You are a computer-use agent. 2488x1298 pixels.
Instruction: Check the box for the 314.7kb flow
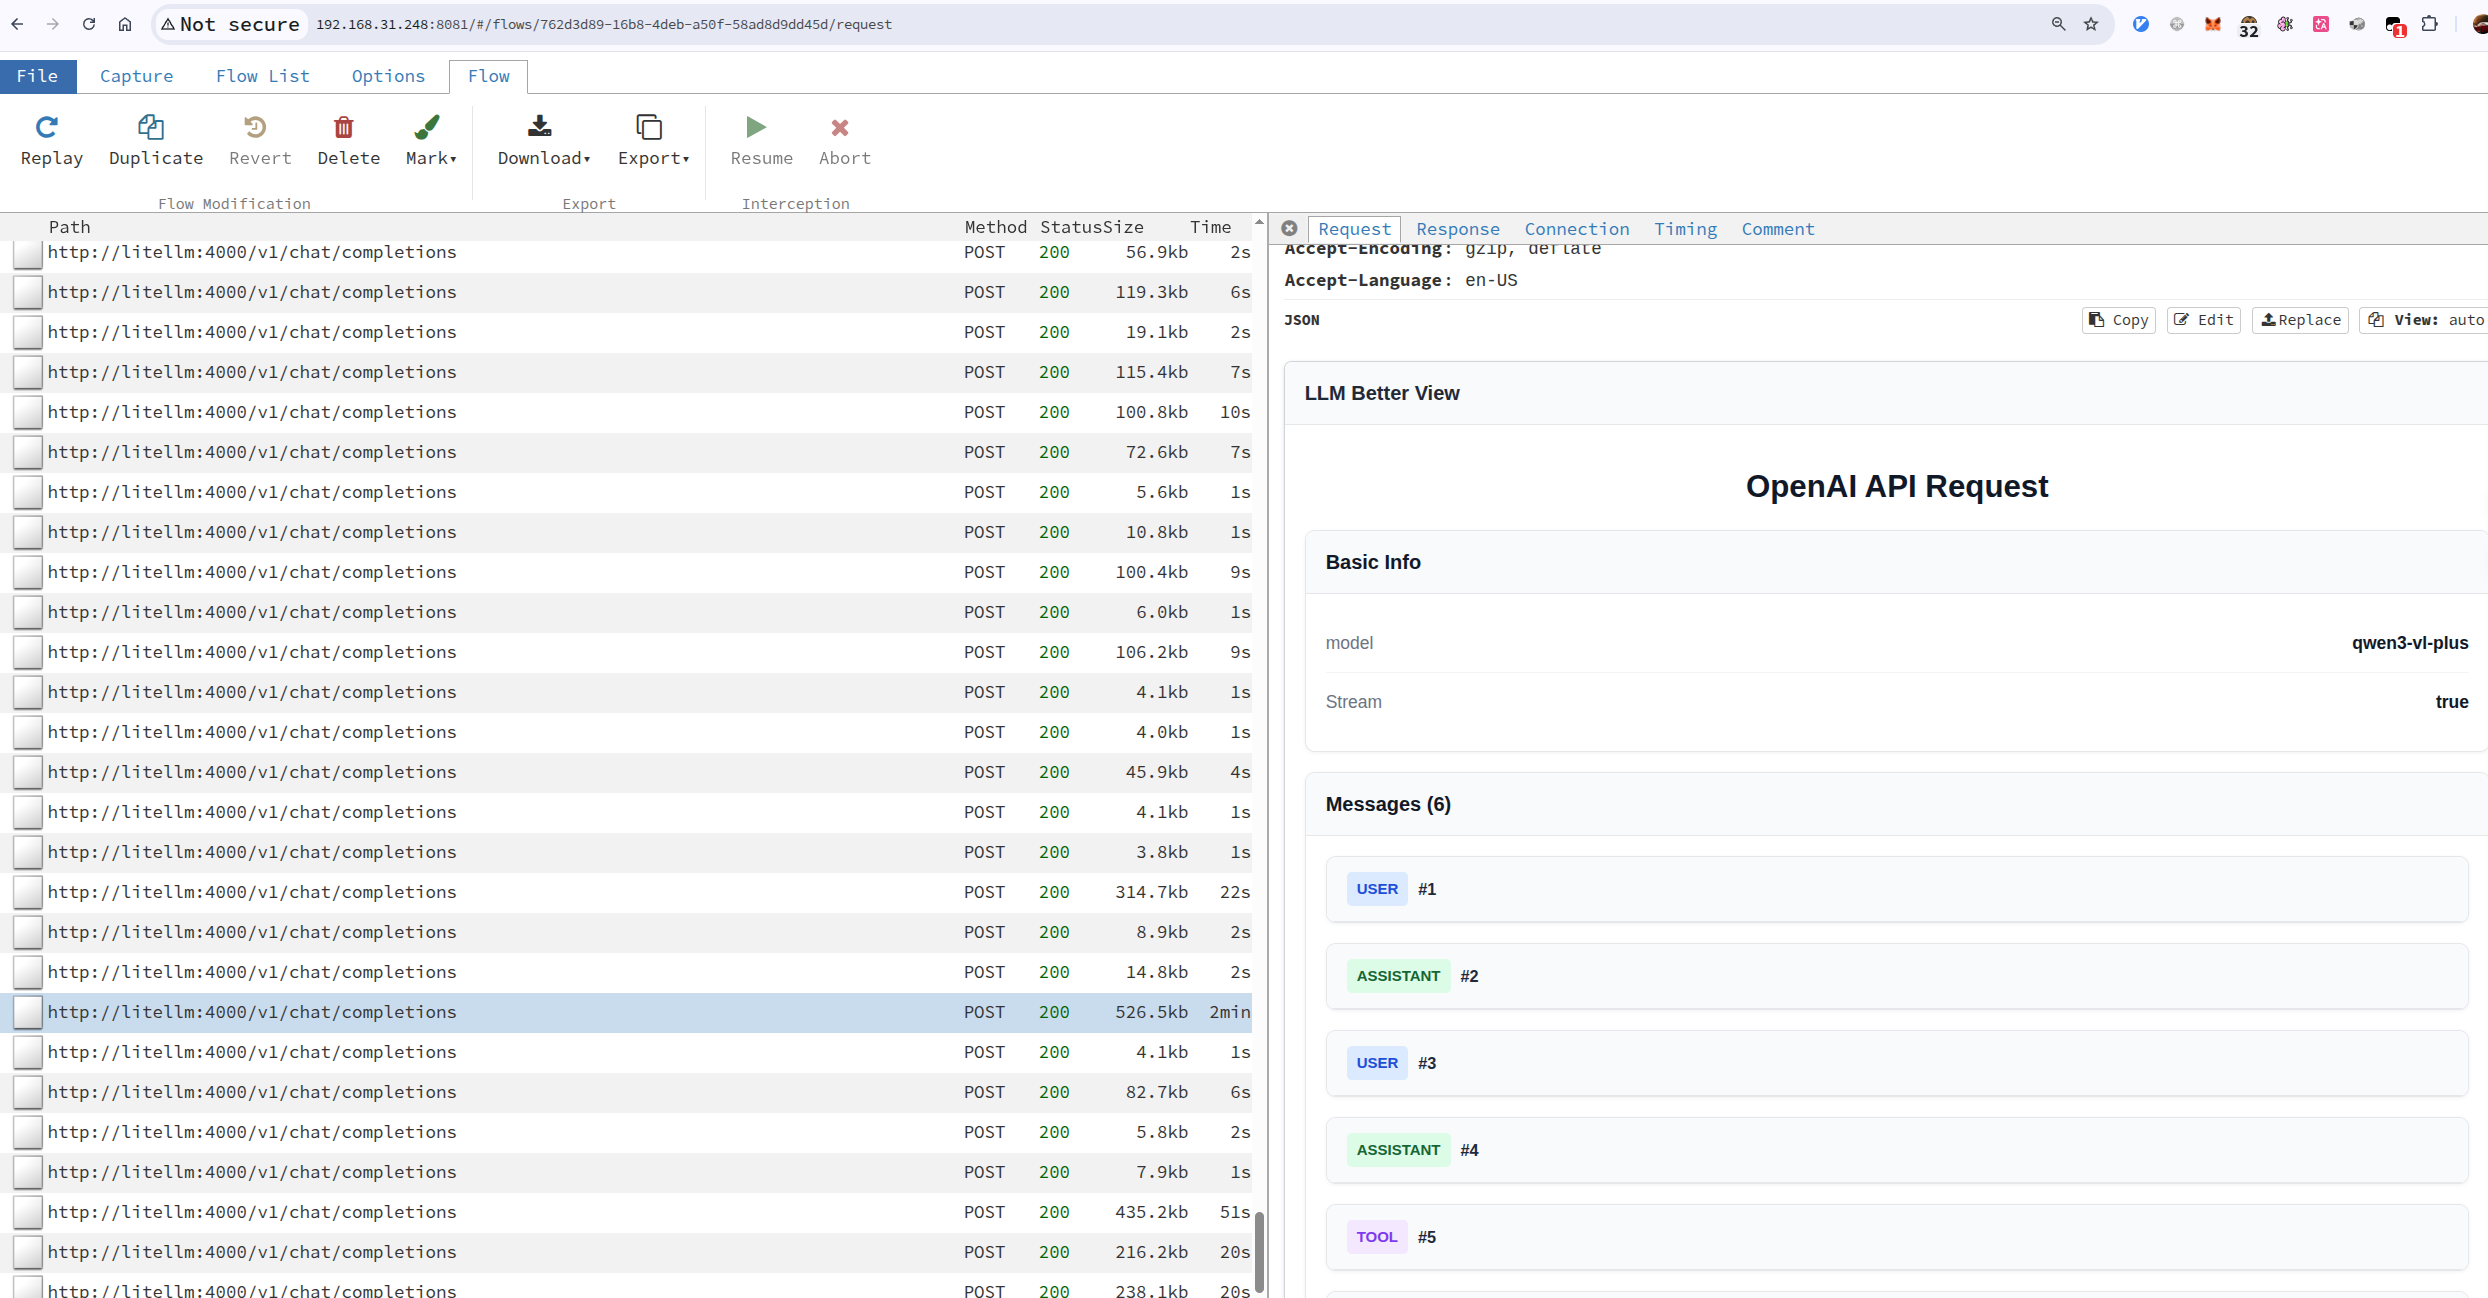(x=28, y=892)
